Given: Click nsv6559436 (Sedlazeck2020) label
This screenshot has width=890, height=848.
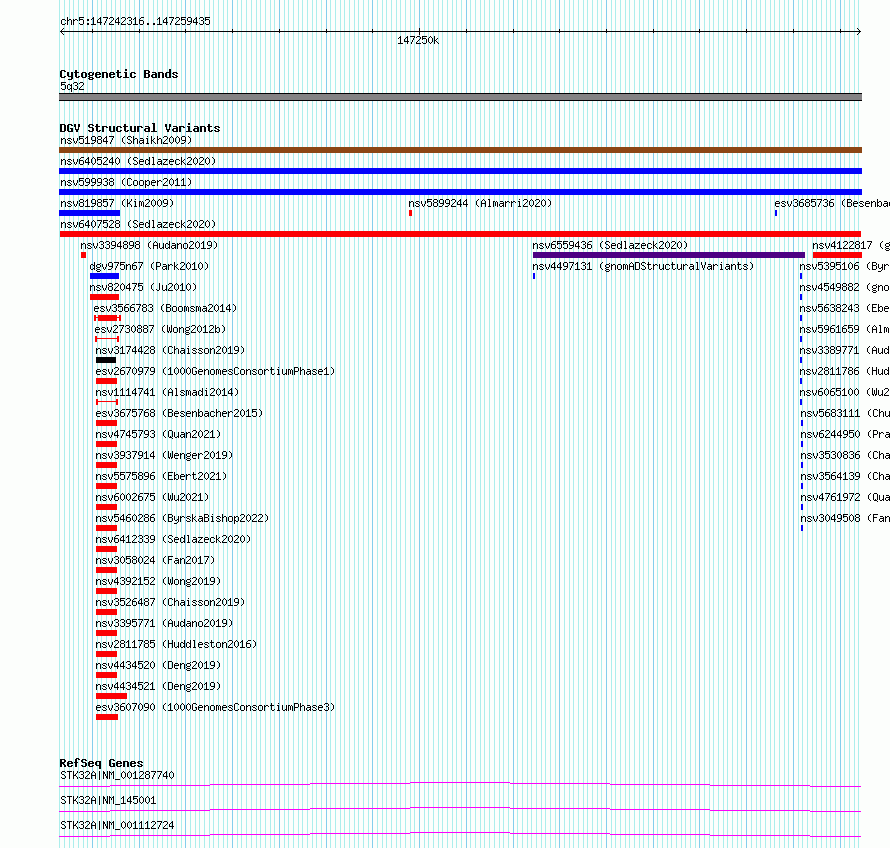Looking at the screenshot, I should coord(610,245).
